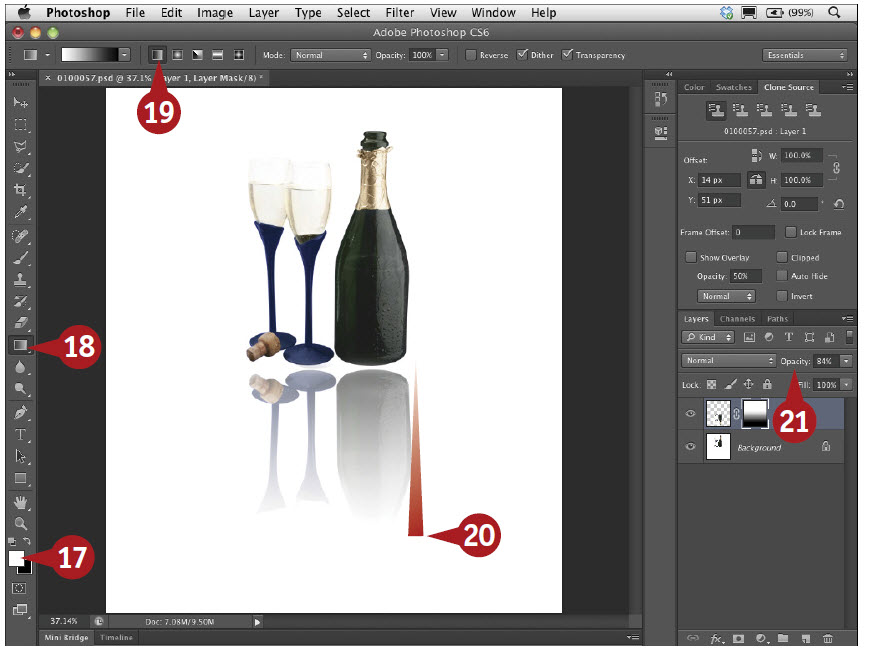Toggle the Transparency checkbox
The width and height of the screenshot is (870, 653).
(567, 54)
